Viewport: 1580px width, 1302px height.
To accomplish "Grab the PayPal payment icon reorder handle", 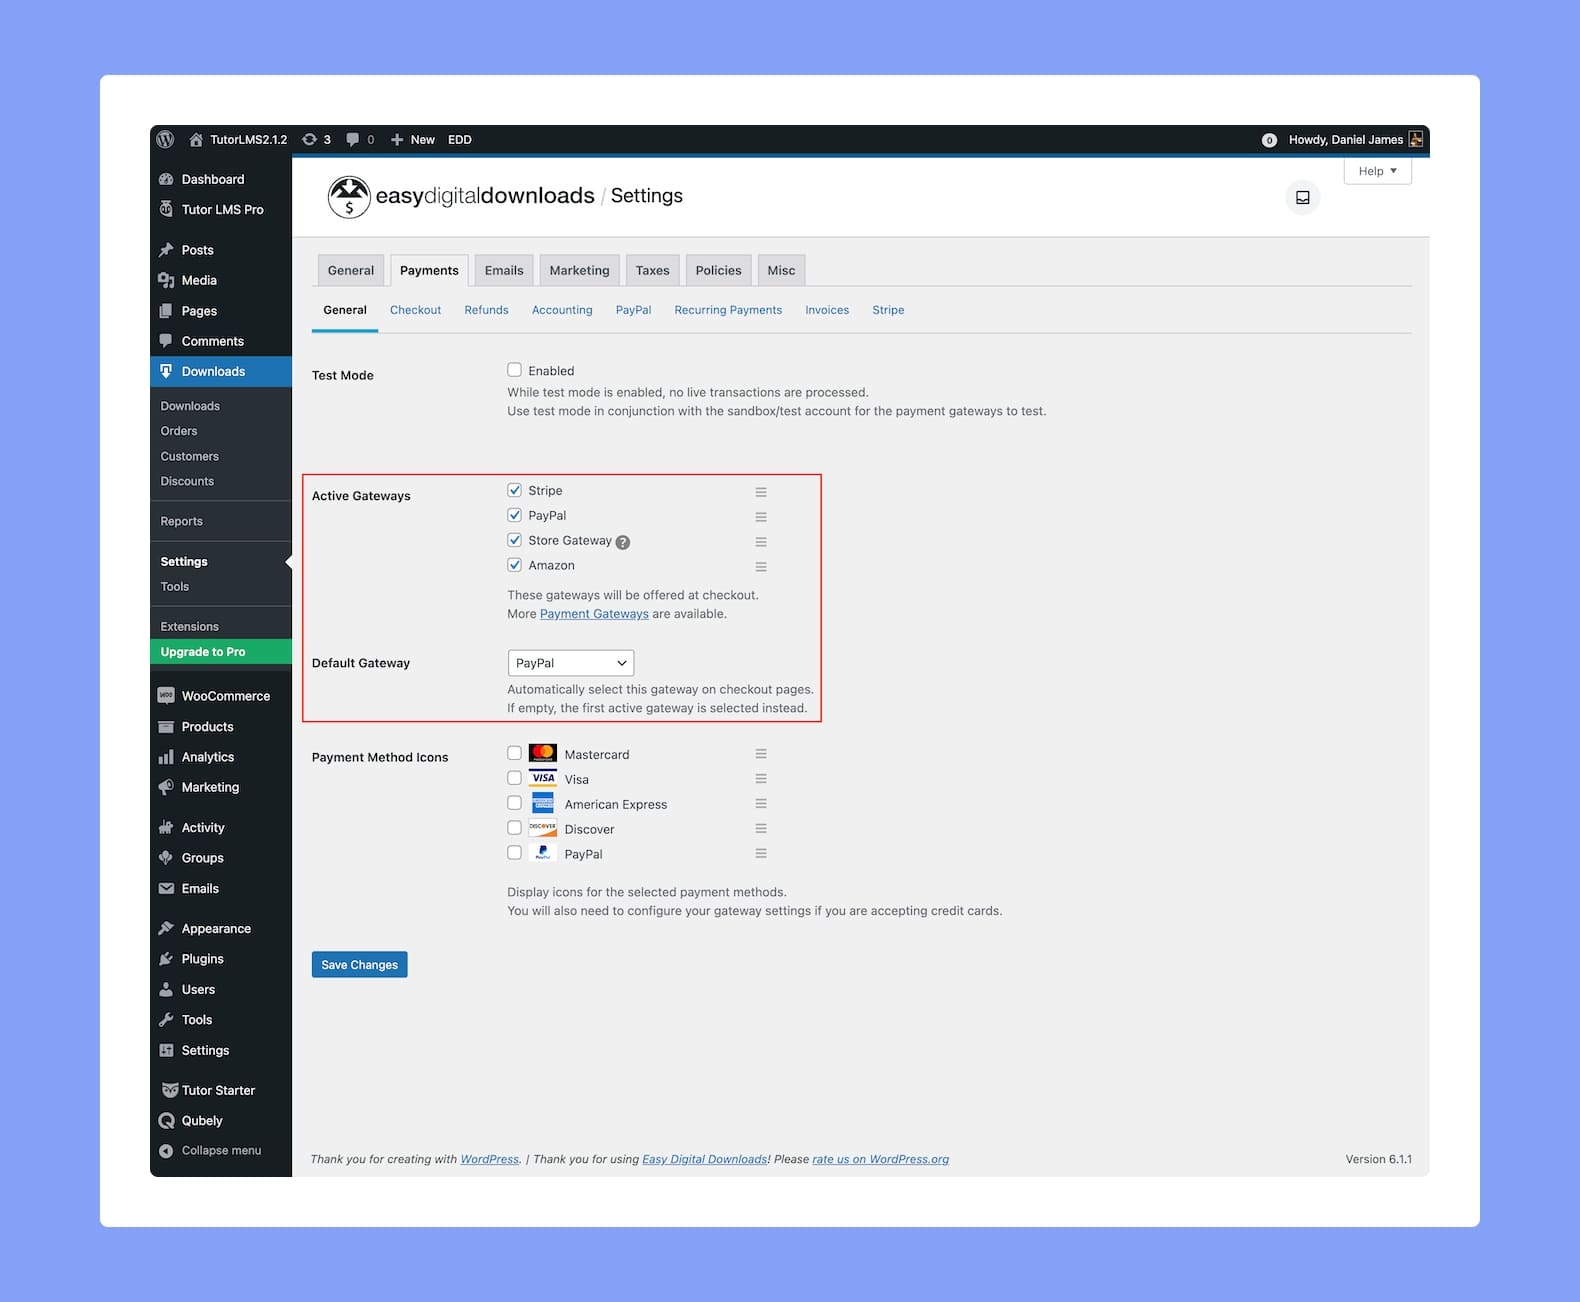I will point(761,854).
